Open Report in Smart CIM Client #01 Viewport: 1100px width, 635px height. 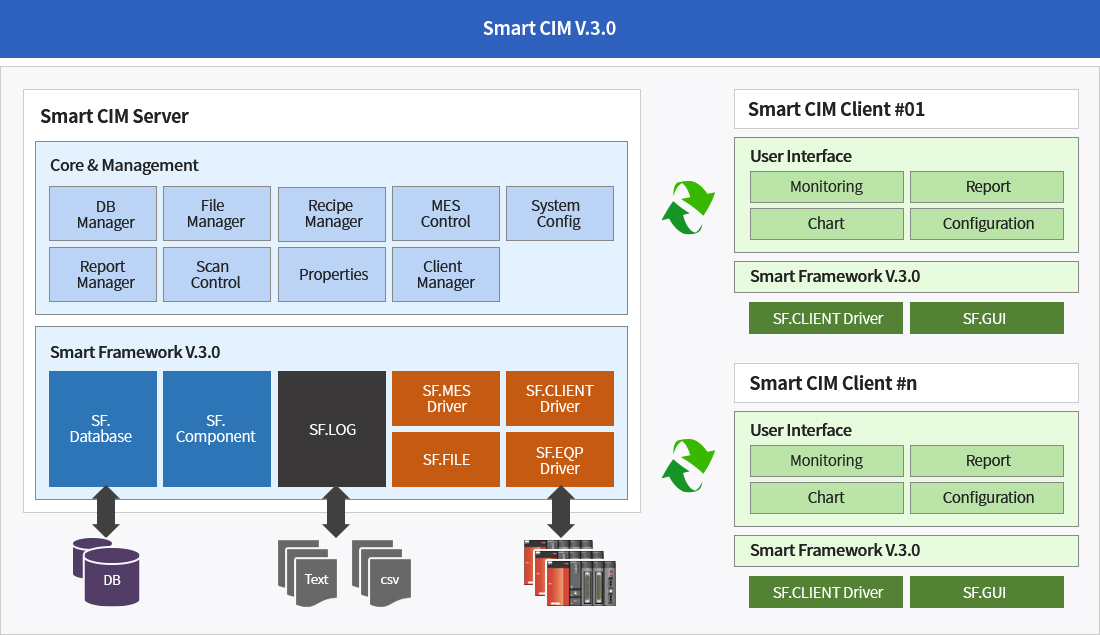coord(987,187)
